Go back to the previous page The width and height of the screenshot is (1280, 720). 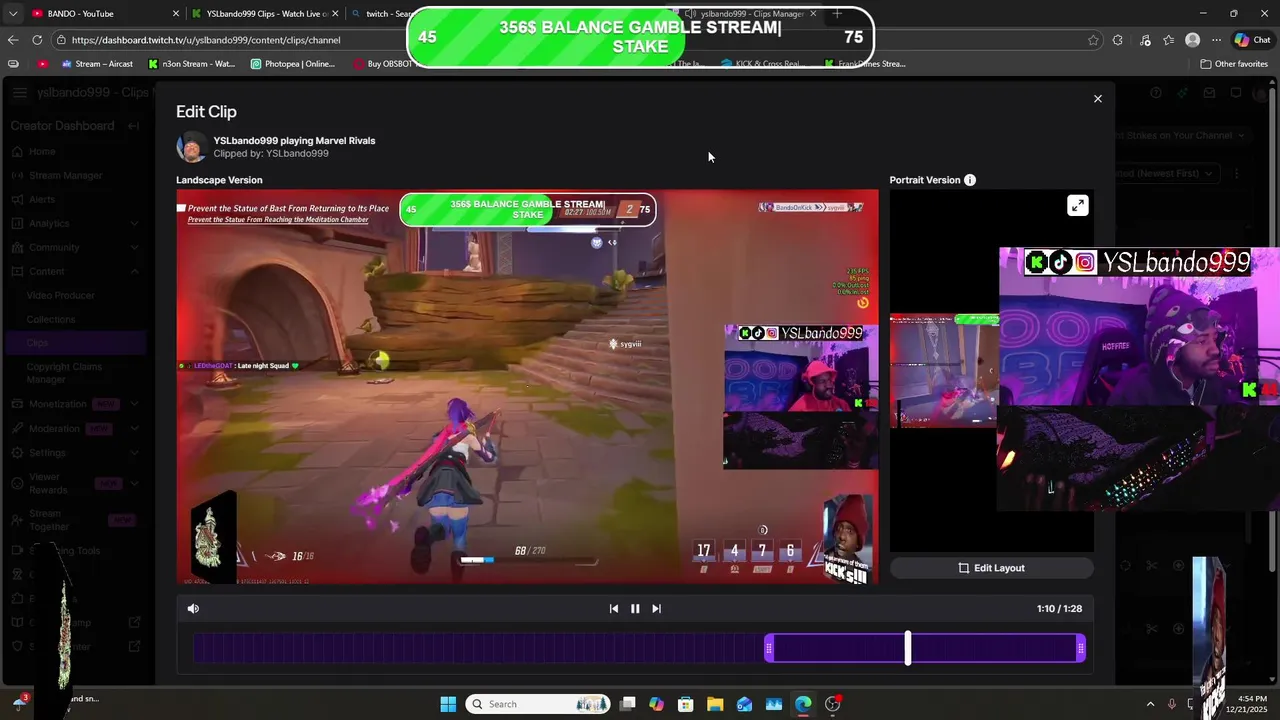[13, 40]
